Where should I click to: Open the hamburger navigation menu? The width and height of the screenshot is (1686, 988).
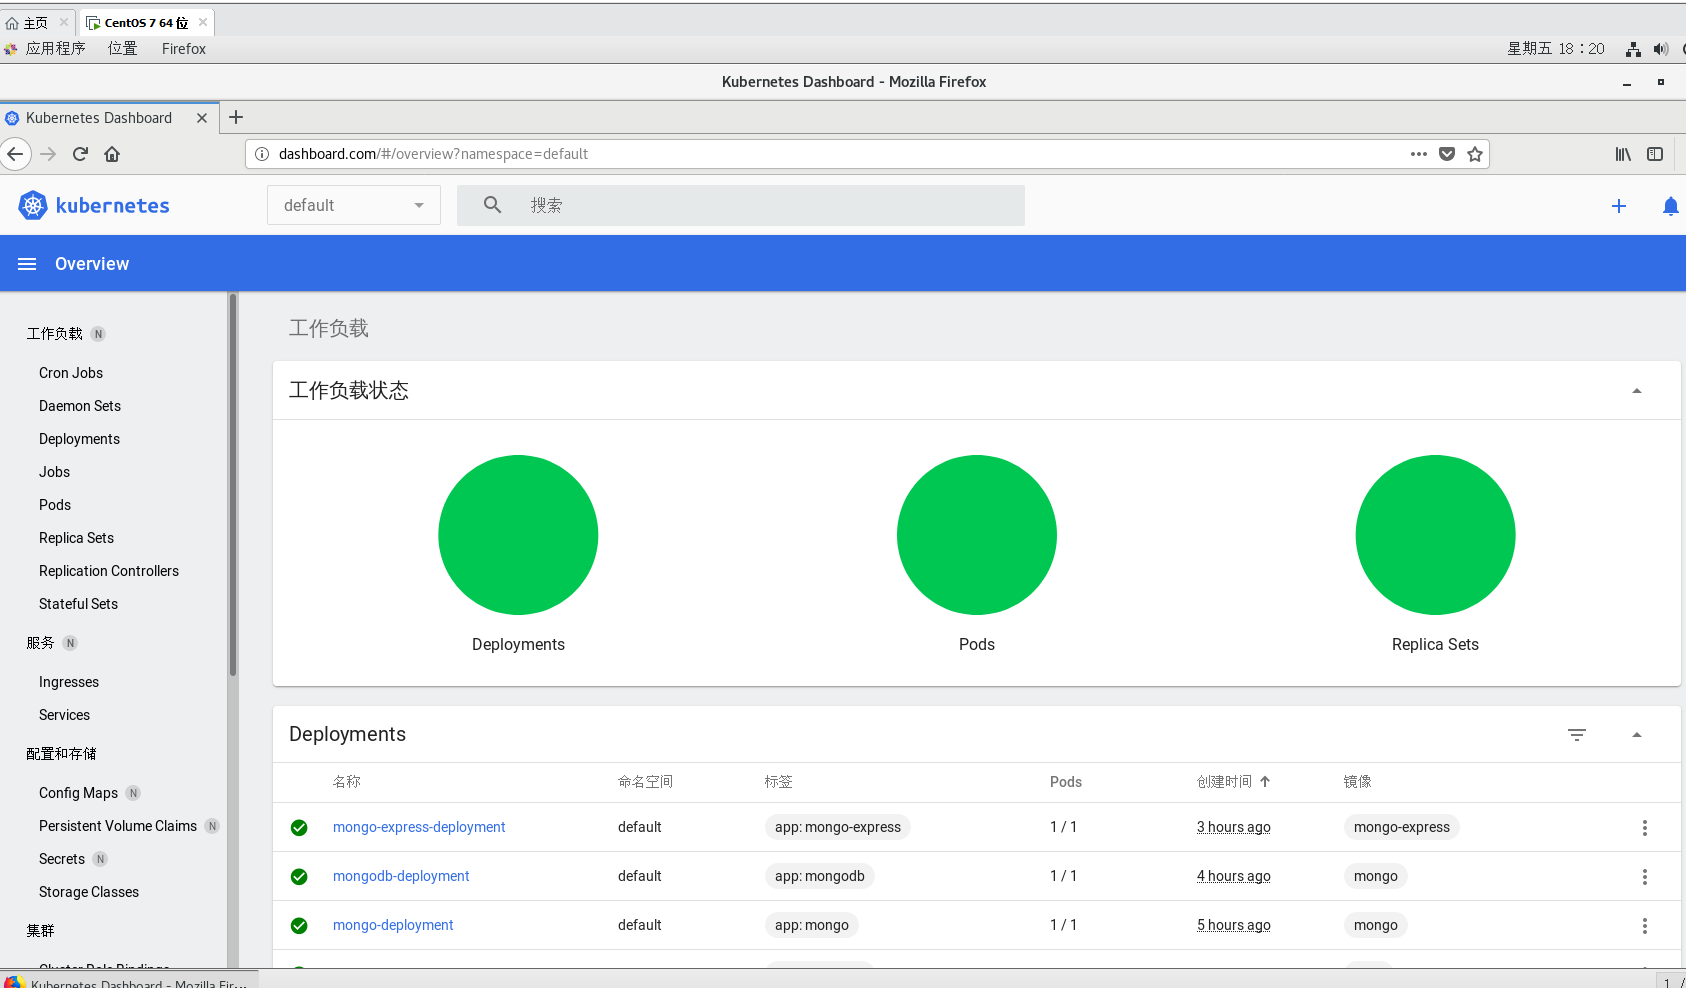(x=27, y=264)
